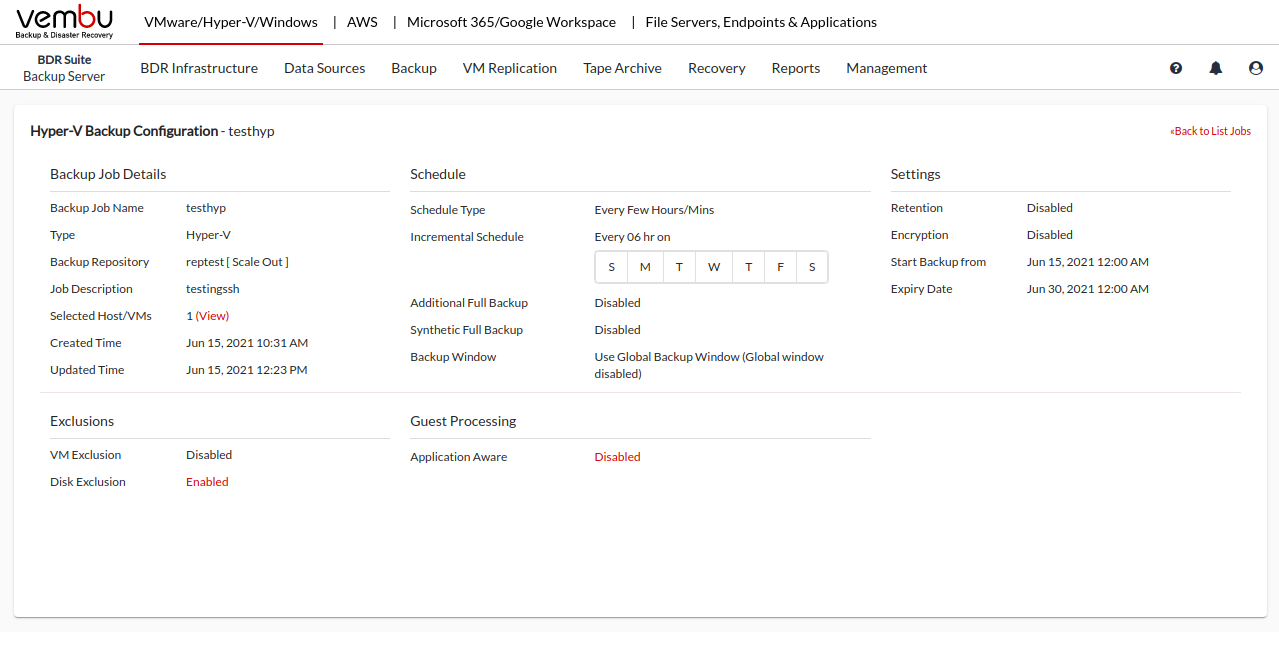
Task: Expand the Management menu
Action: [x=886, y=68]
